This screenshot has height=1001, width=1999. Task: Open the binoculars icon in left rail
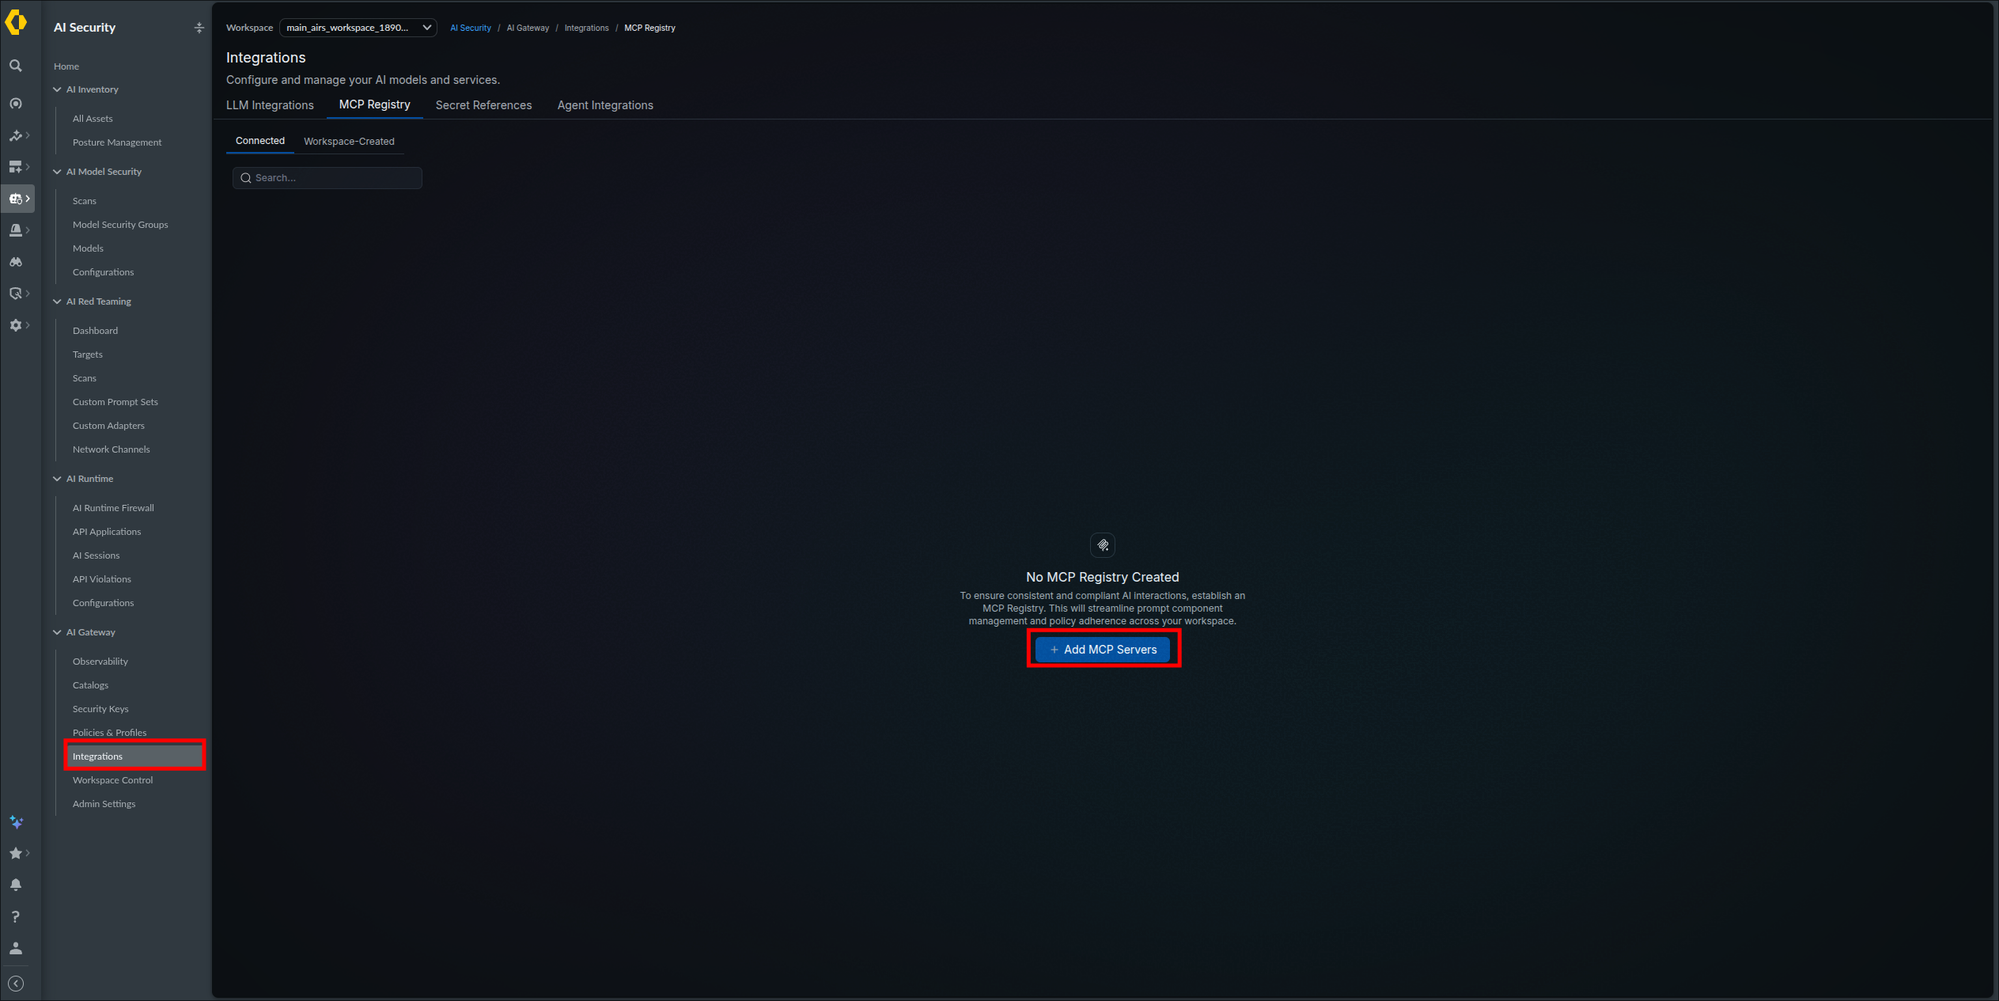click(16, 262)
